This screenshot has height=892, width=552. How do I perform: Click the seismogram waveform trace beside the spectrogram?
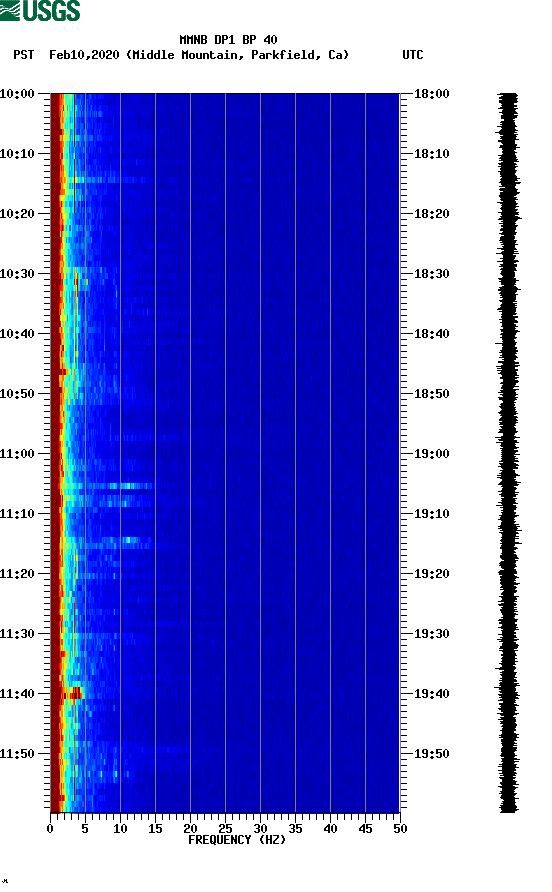click(x=509, y=453)
